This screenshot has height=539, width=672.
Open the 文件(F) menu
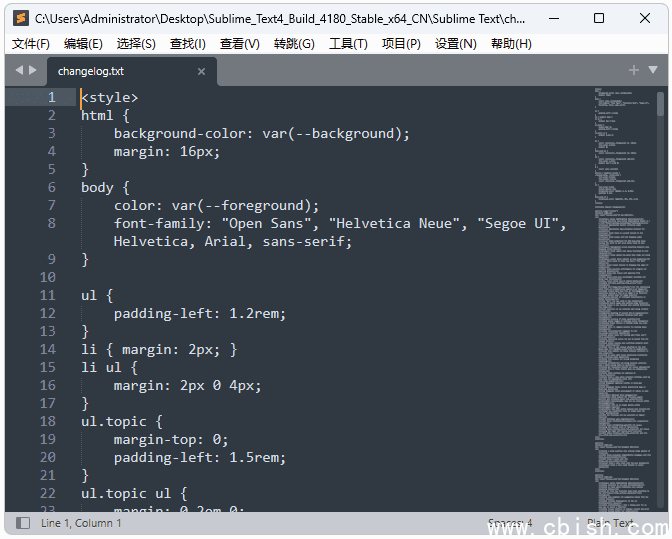click(x=30, y=44)
